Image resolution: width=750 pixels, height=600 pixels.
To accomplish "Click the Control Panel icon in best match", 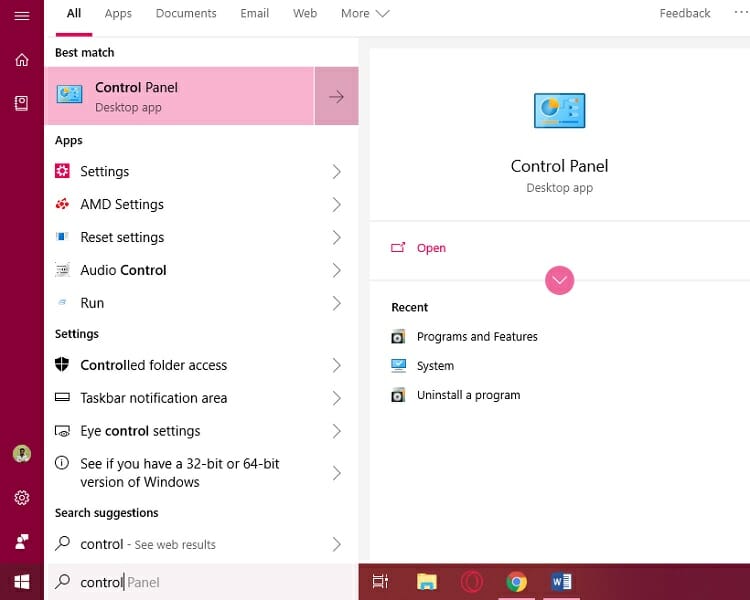I will pos(69,94).
